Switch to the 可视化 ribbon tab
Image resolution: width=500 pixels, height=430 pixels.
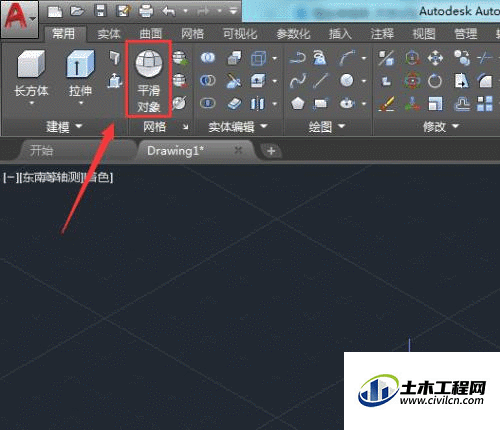(x=240, y=34)
